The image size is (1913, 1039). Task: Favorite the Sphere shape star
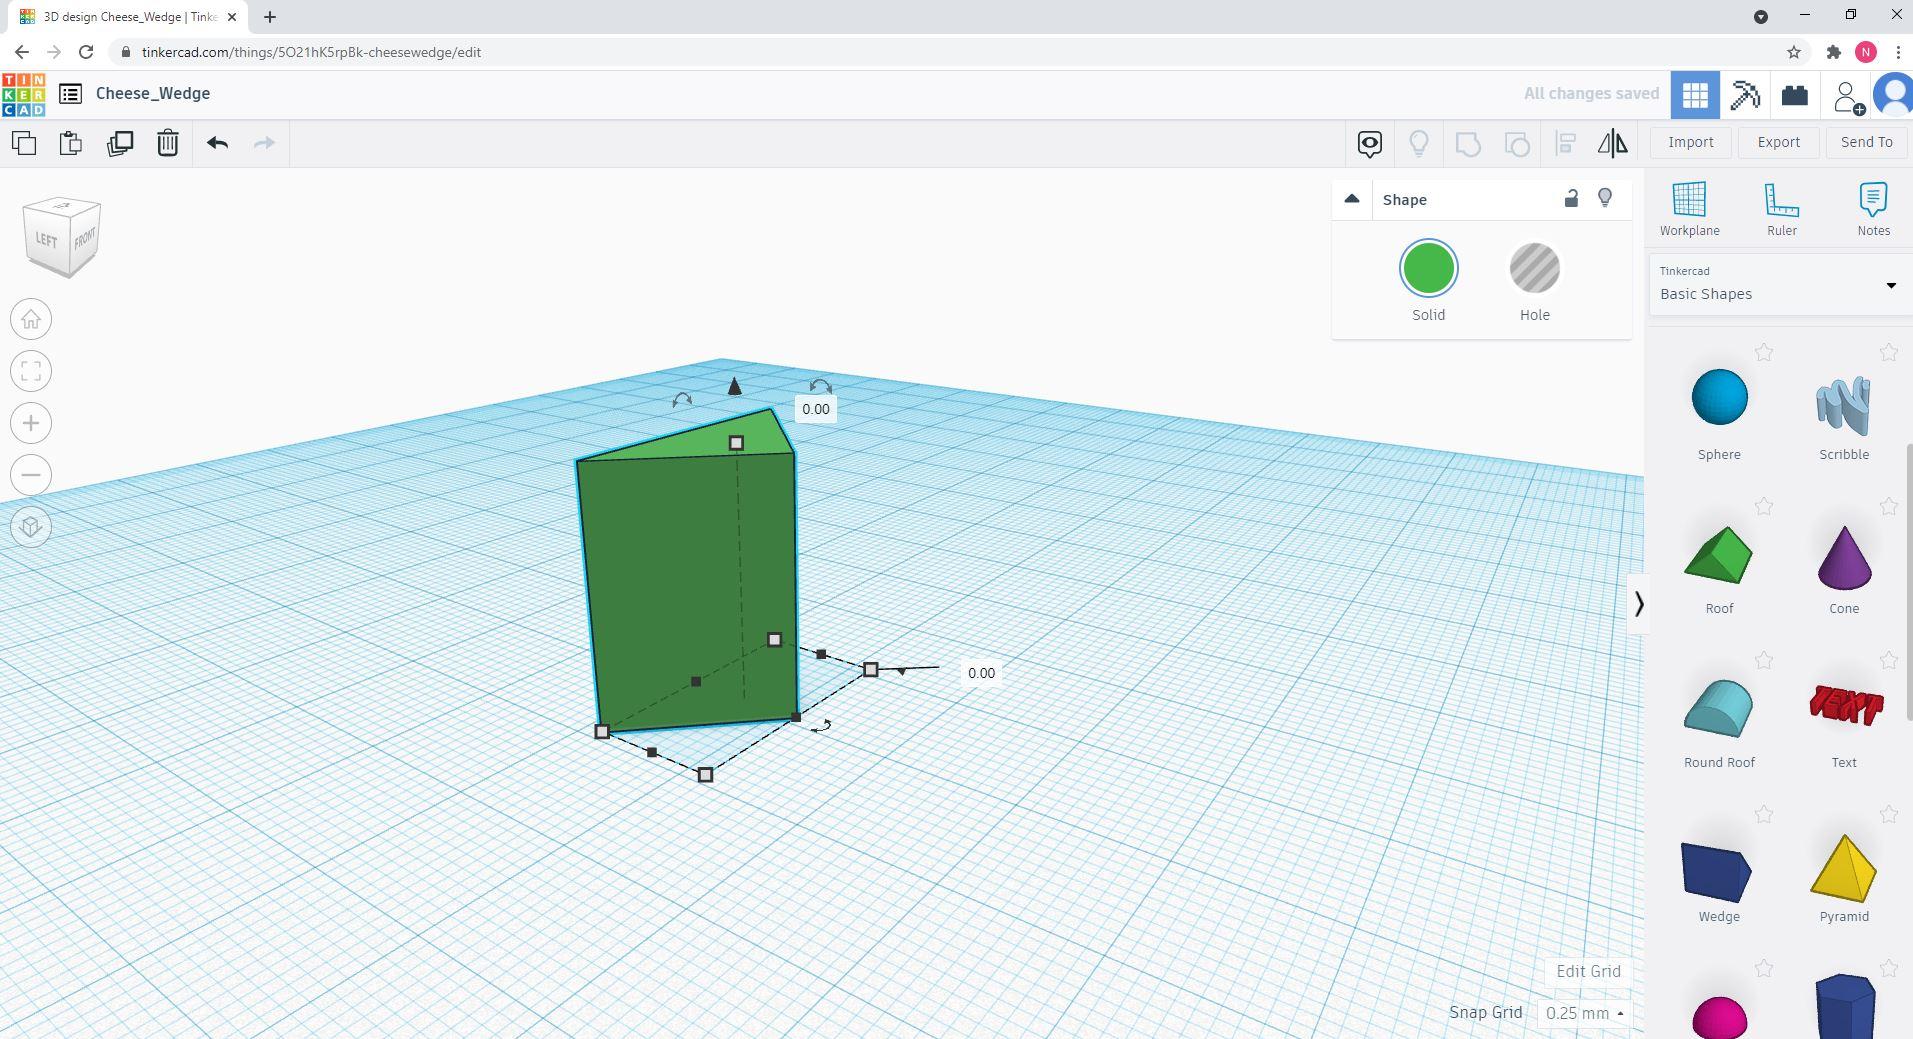pyautogui.click(x=1764, y=352)
